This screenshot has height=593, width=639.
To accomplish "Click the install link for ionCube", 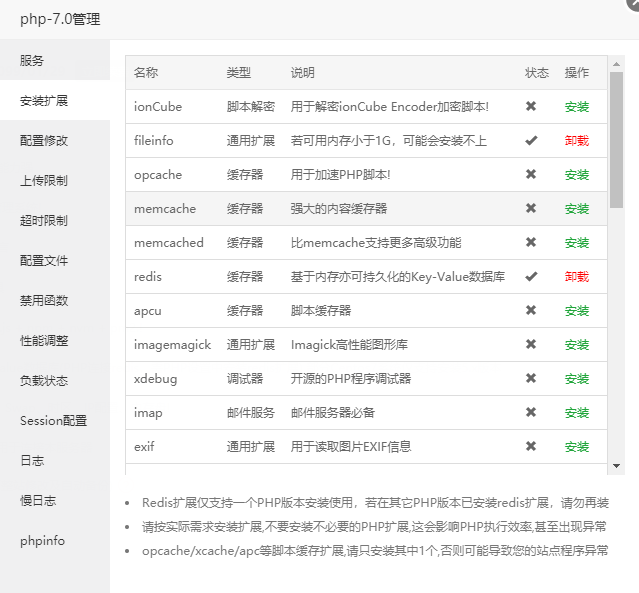I will point(576,107).
